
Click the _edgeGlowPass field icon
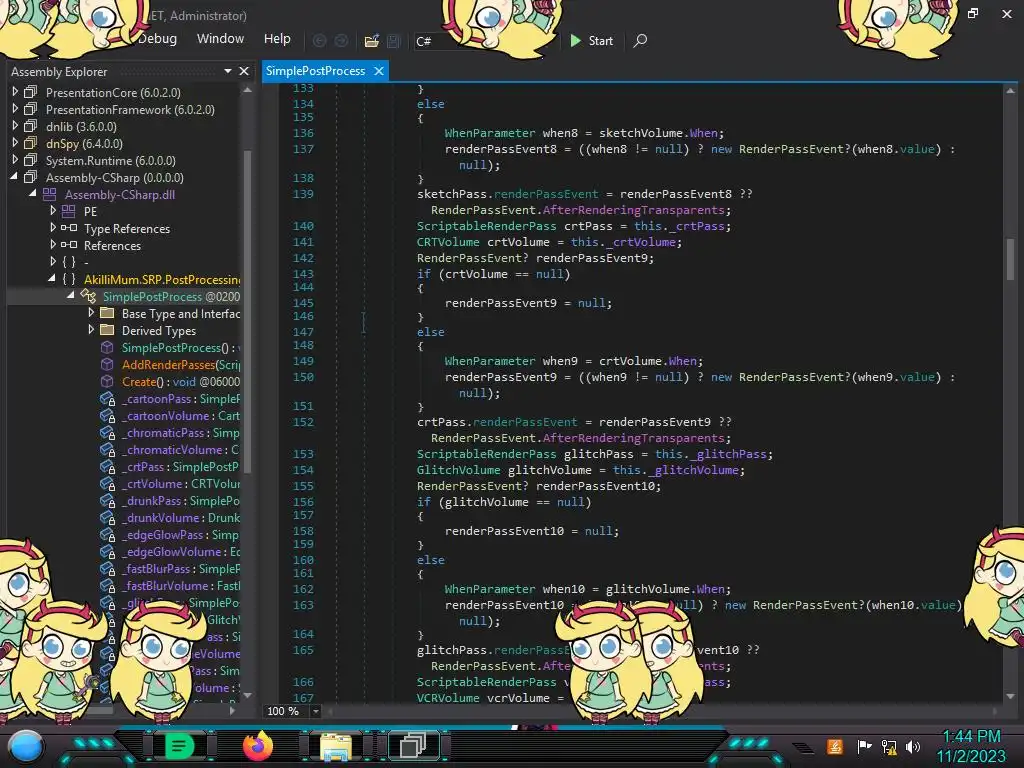[108, 534]
